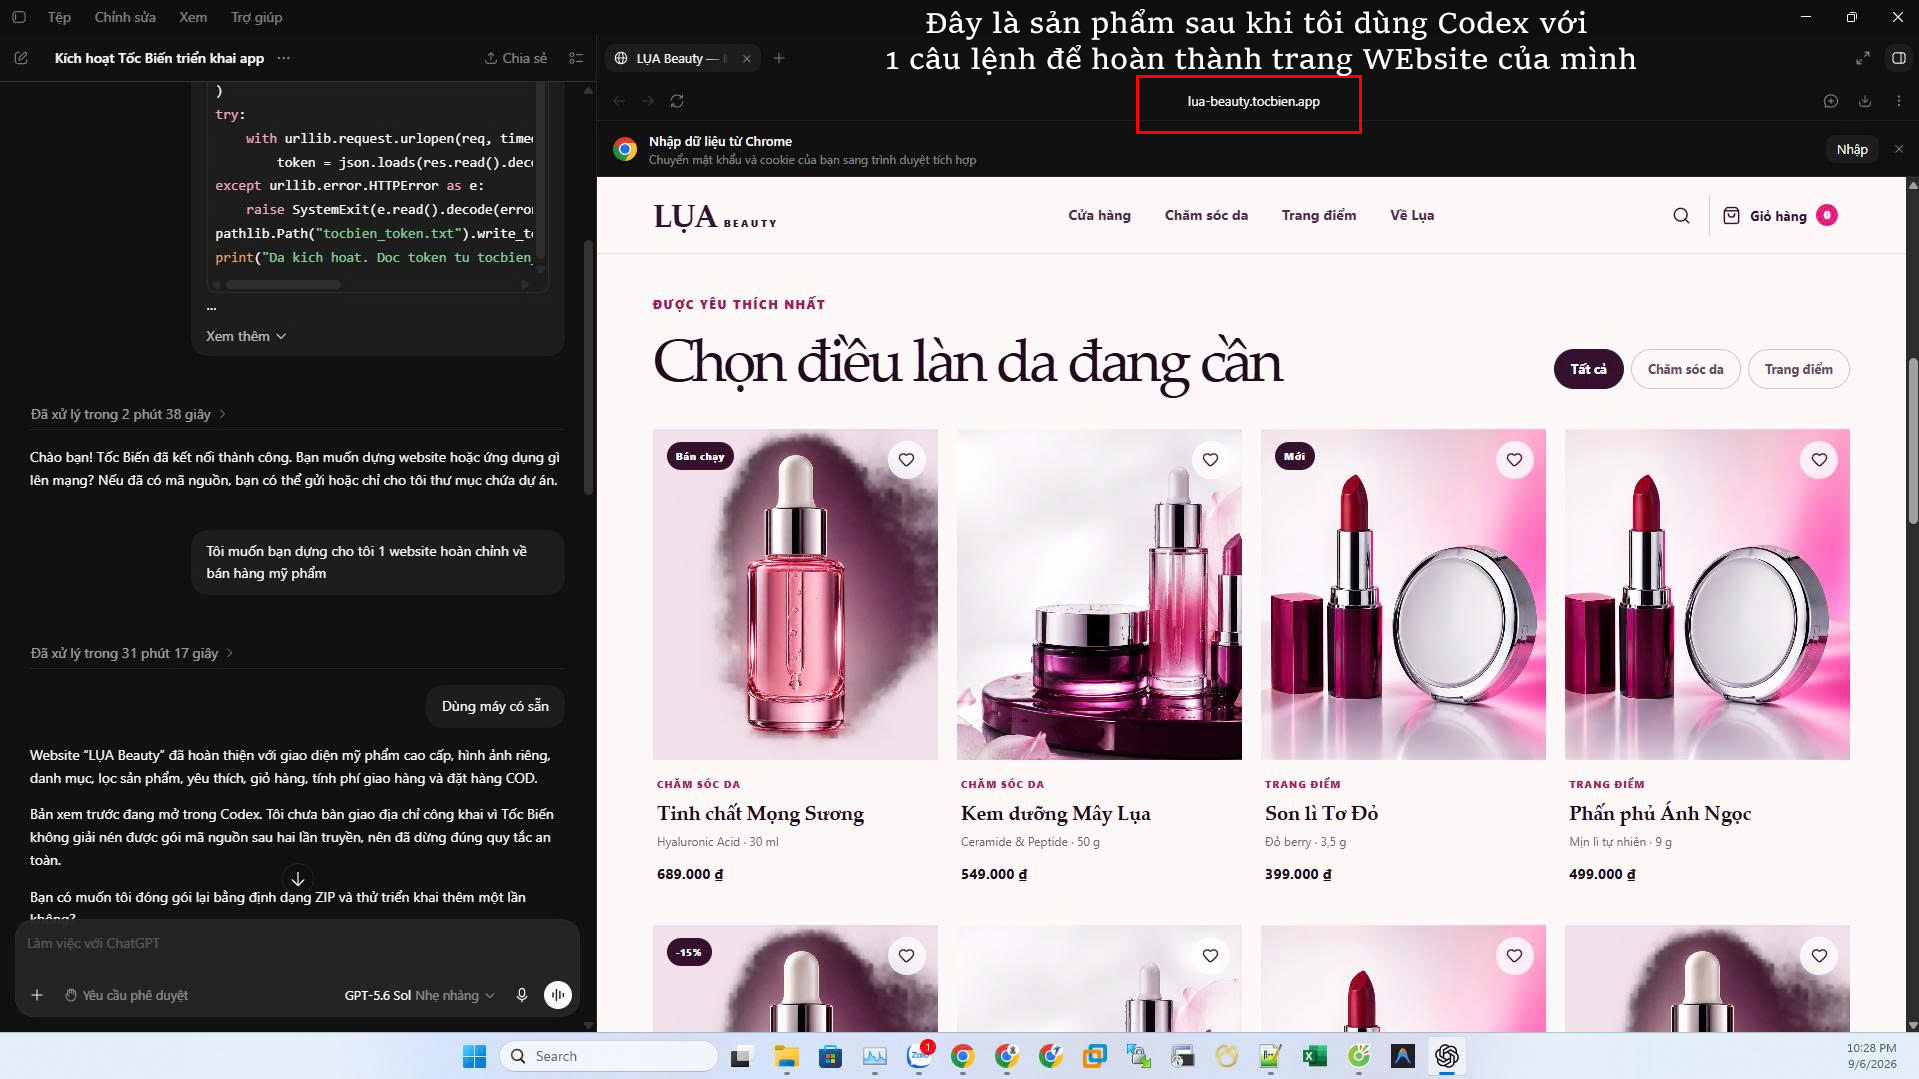Screen dimensions: 1919x1079
Task: Close the LỤA Beauty browser tab
Action: tap(746, 58)
